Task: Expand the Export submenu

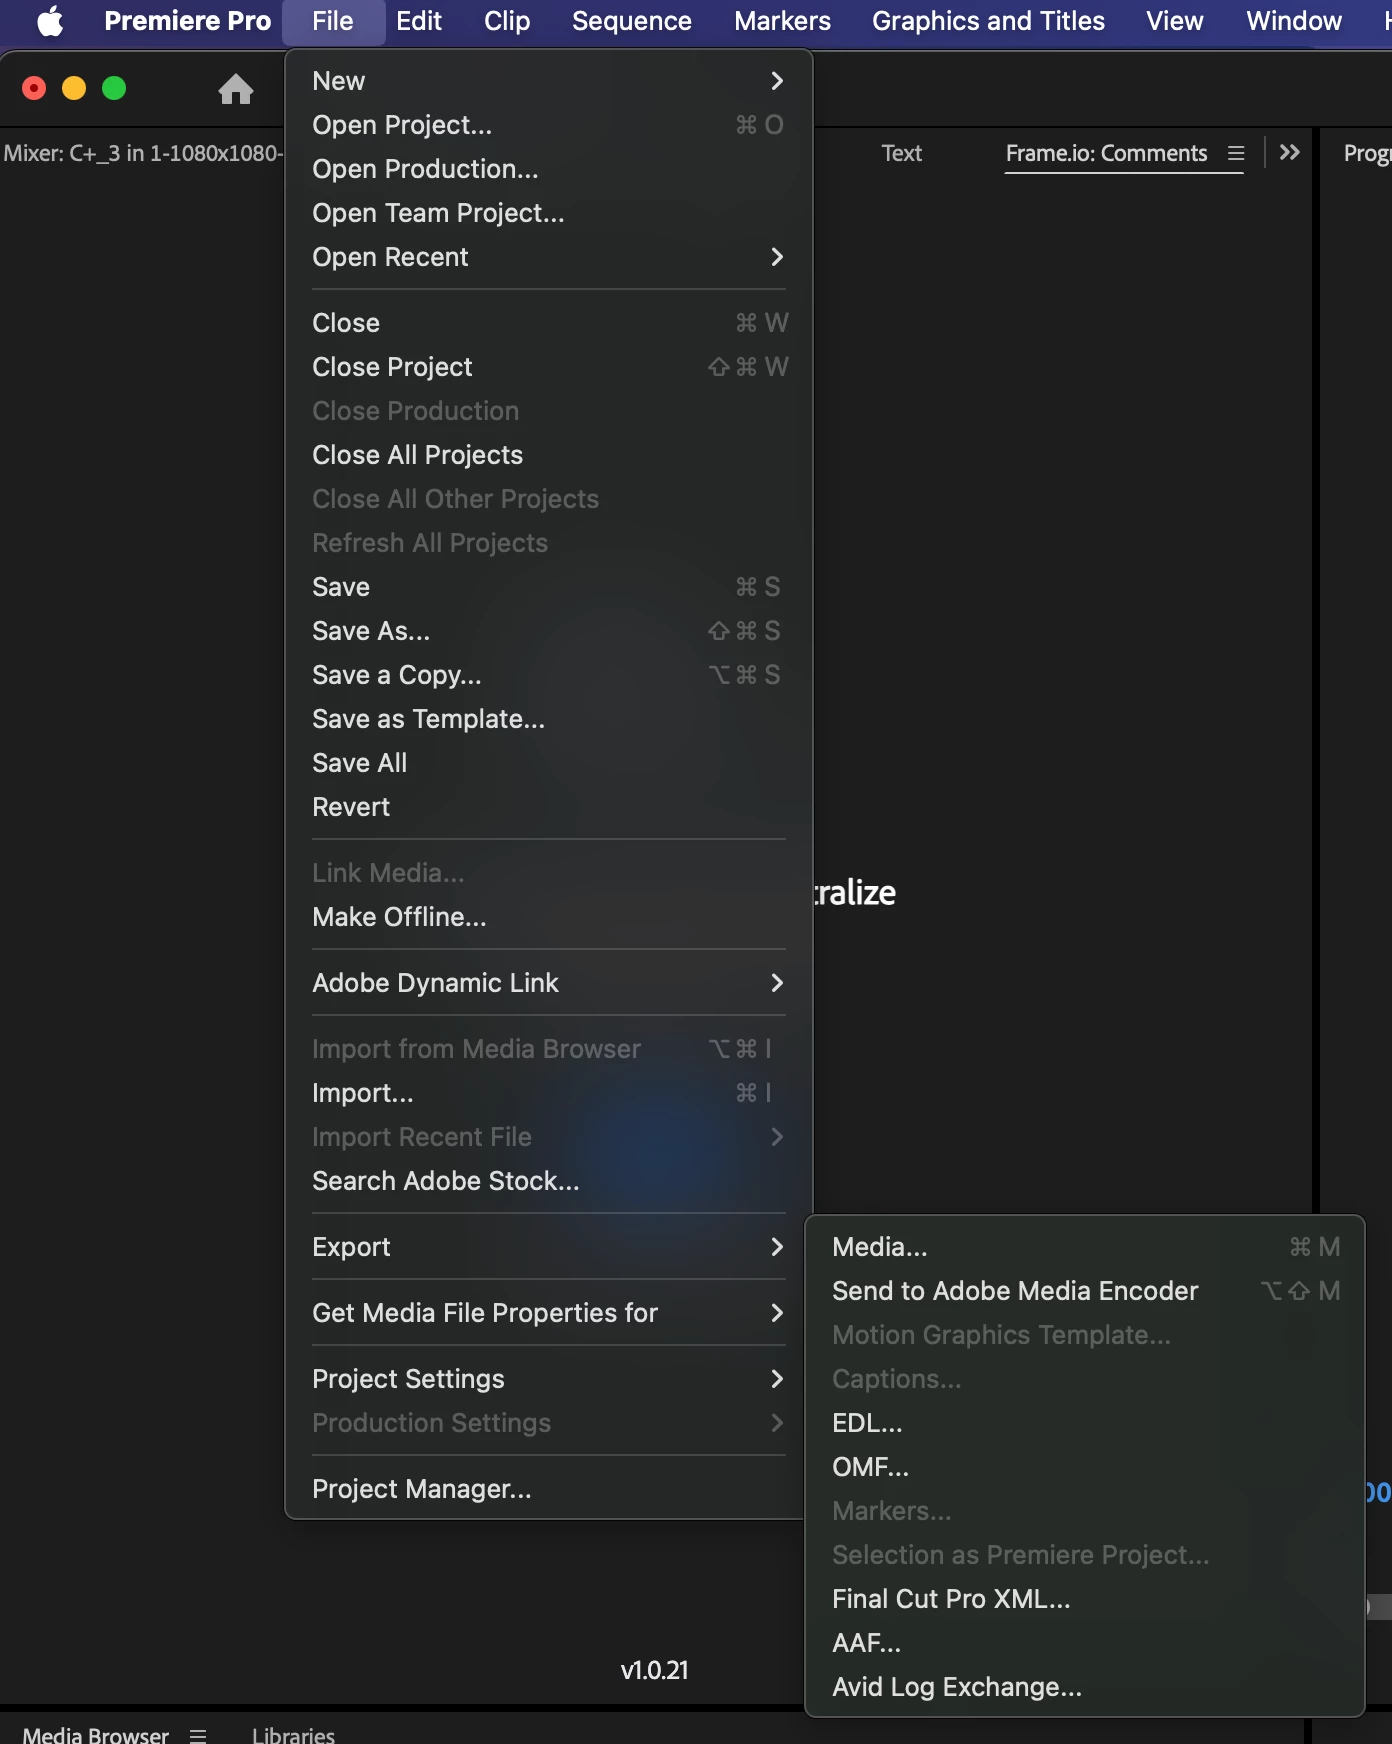Action: pyautogui.click(x=548, y=1247)
